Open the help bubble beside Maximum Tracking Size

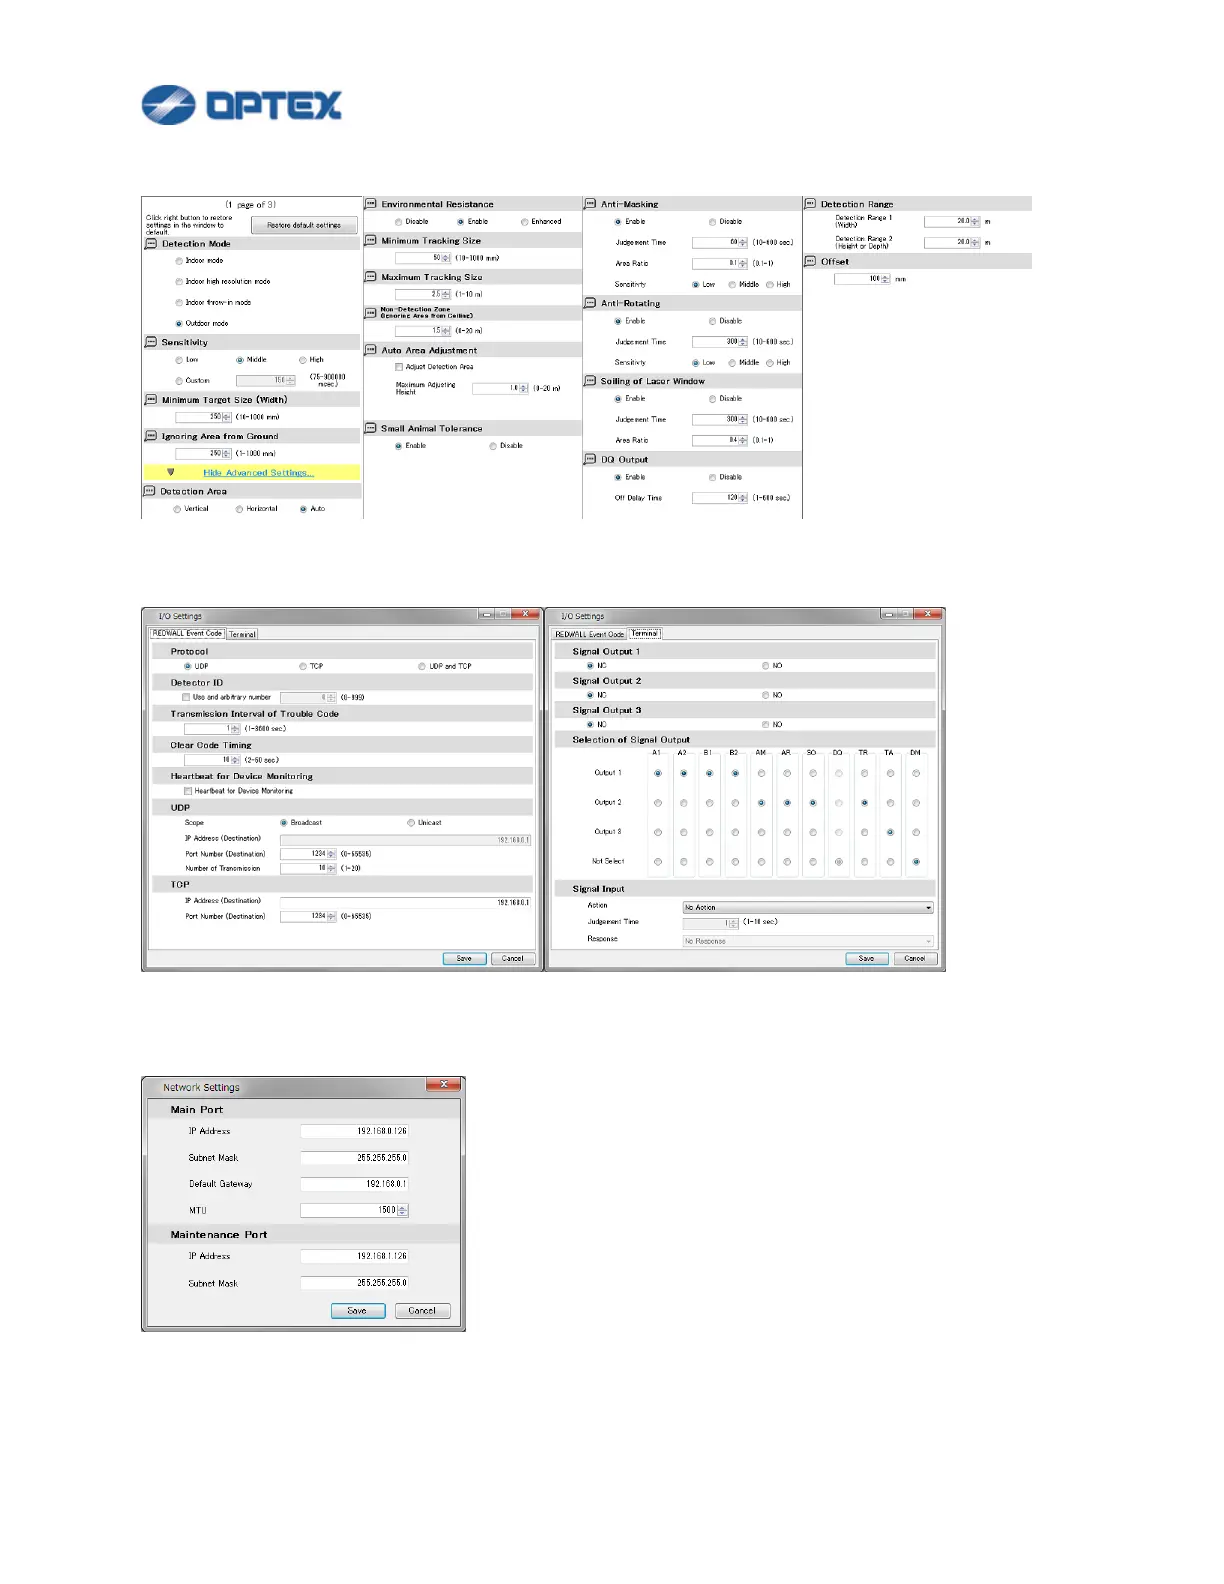371,277
